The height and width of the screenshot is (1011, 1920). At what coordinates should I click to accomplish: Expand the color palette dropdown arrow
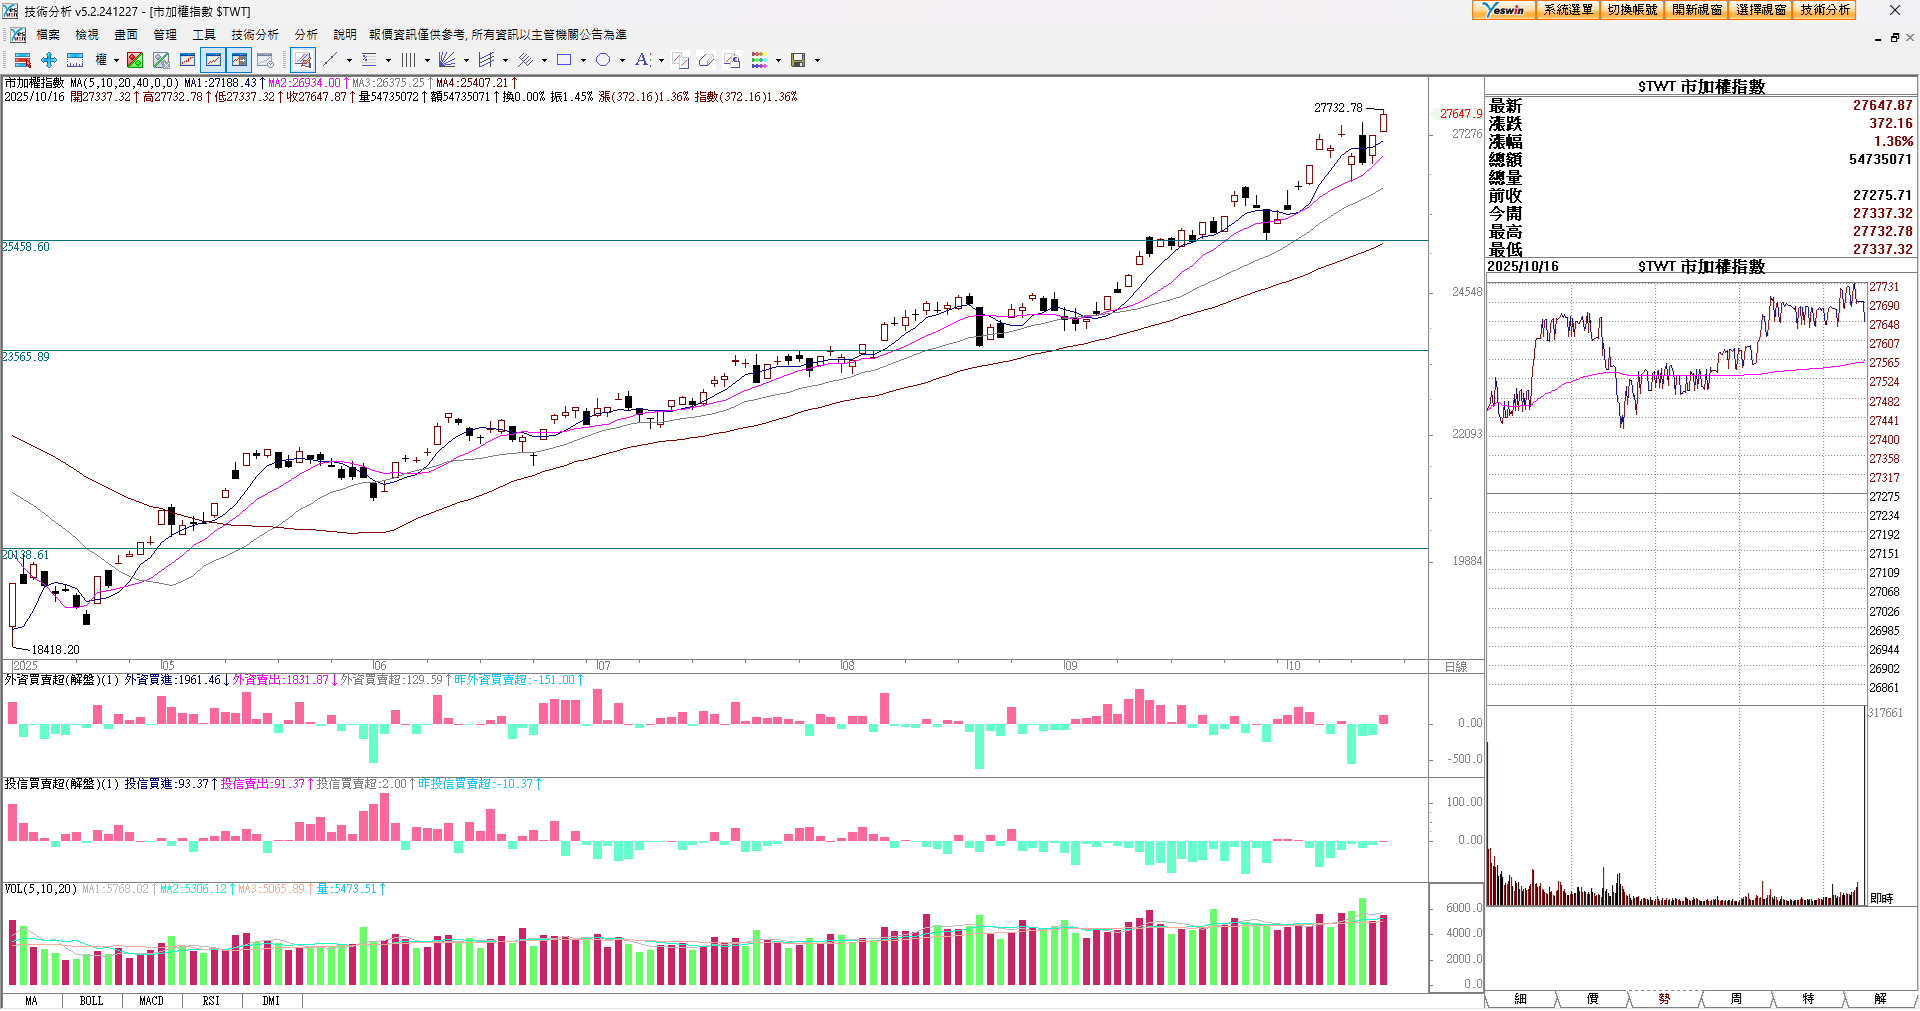coord(778,60)
